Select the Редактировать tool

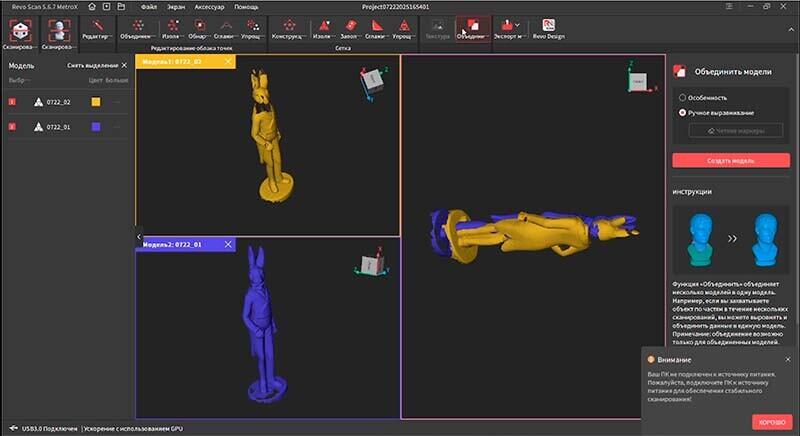pos(97,30)
